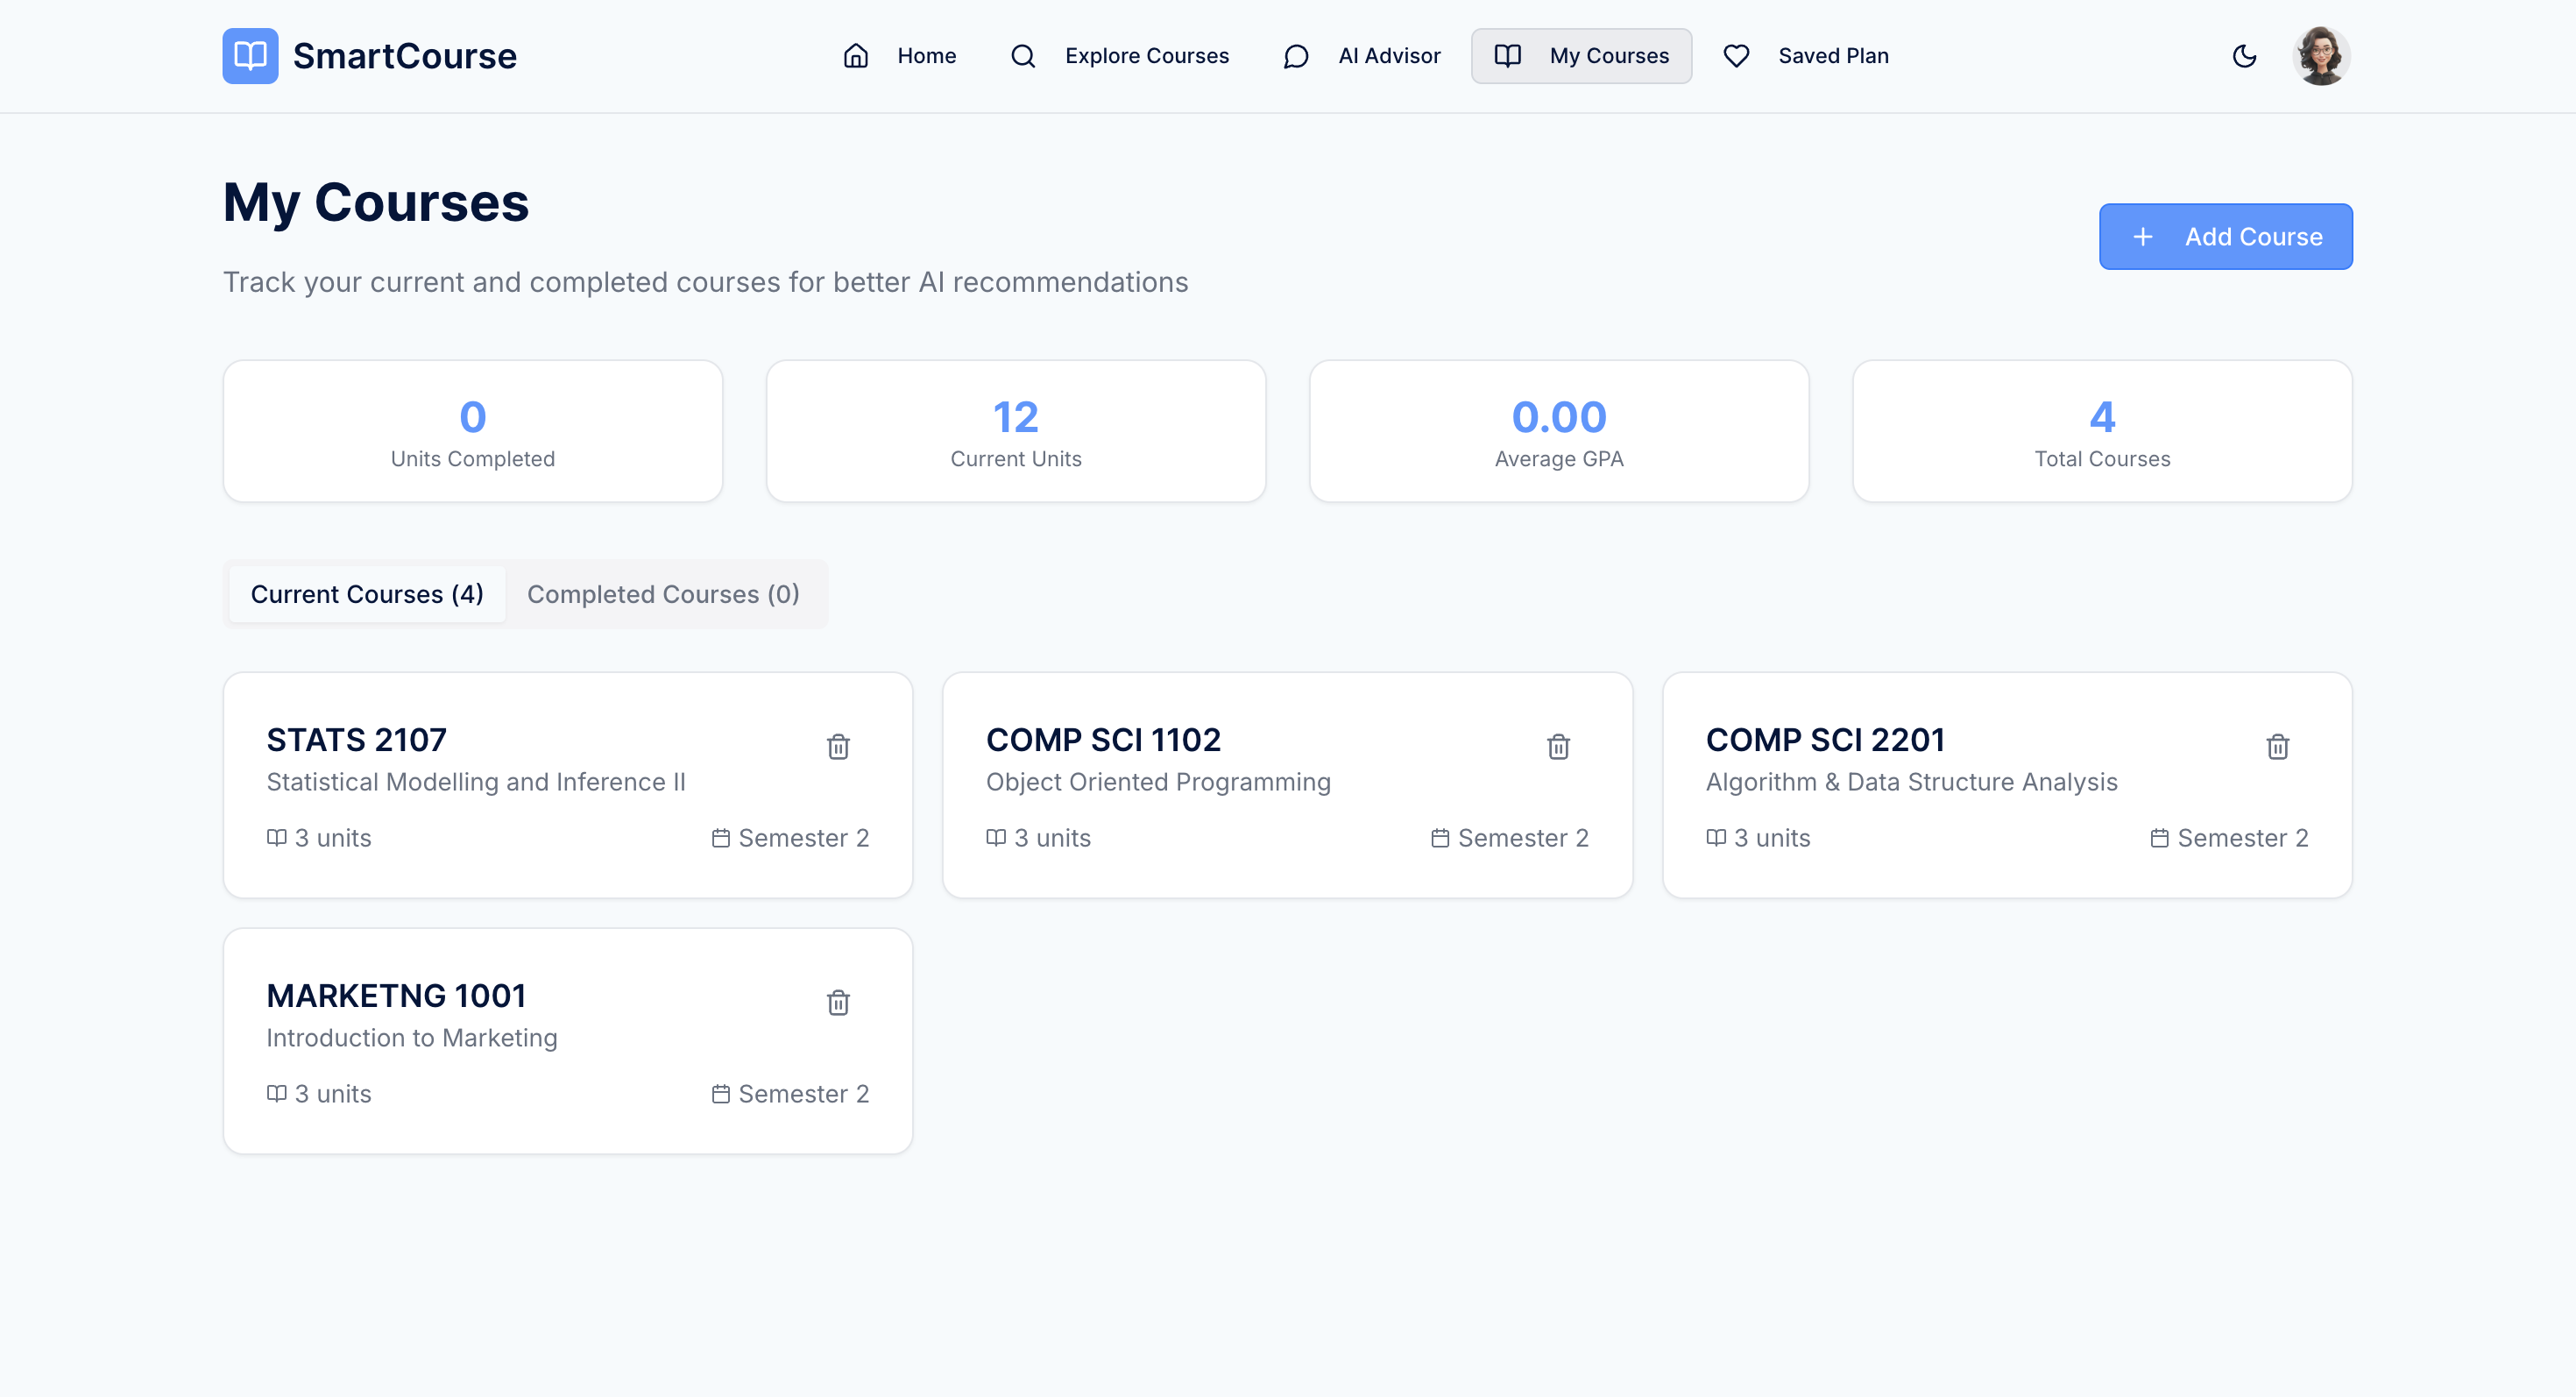Click trash icon on COMP SCI 1102 card
This screenshot has width=2576, height=1397.
1558,746
